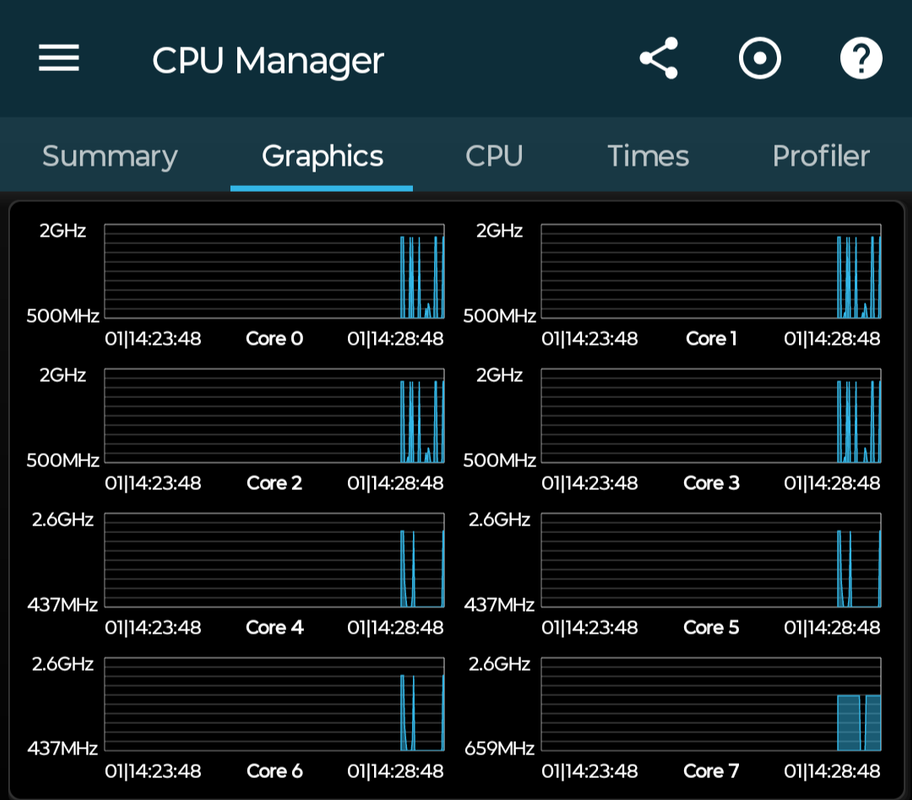Switch to the Profiler tab

pos(820,156)
